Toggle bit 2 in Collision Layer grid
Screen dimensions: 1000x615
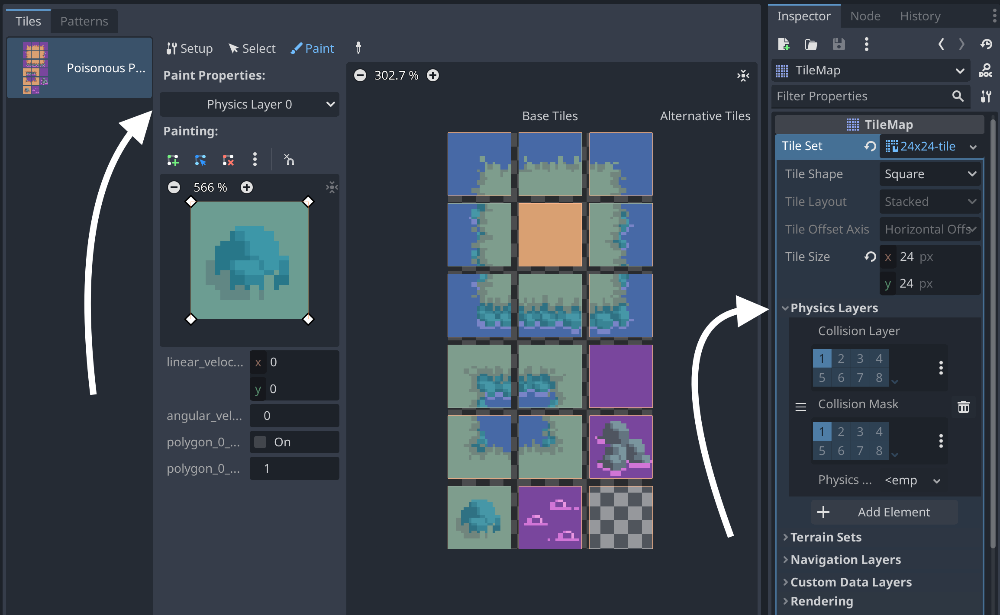[x=842, y=359]
